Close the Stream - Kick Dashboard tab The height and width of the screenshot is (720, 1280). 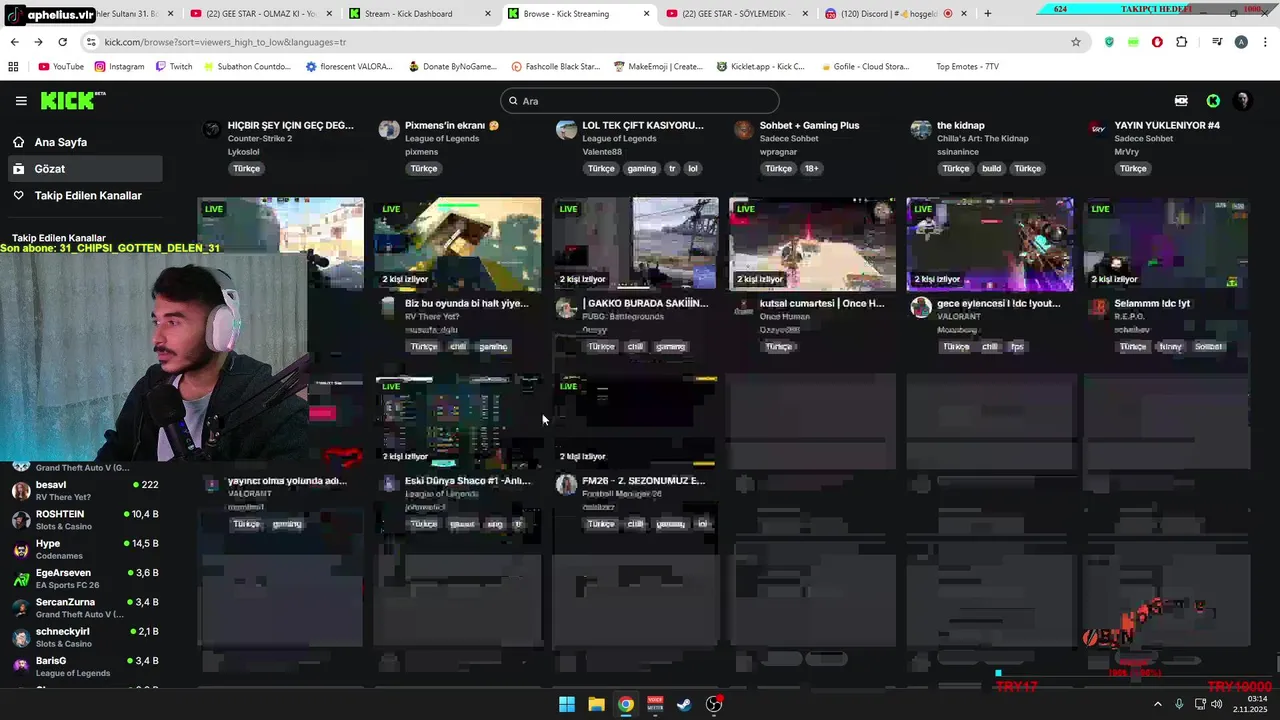[488, 14]
